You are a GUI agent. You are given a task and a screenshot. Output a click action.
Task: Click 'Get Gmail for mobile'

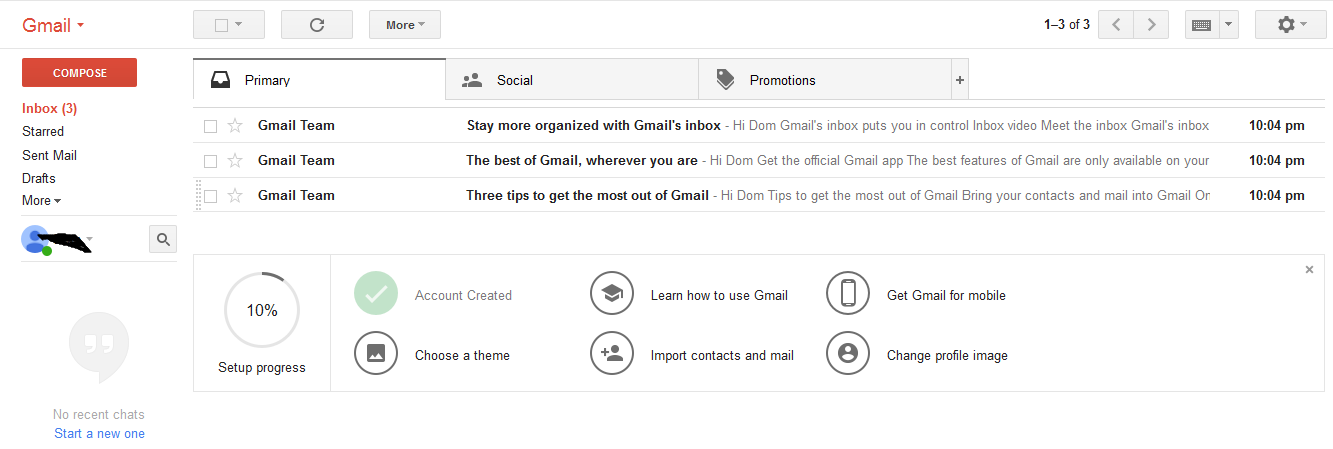[946, 295]
